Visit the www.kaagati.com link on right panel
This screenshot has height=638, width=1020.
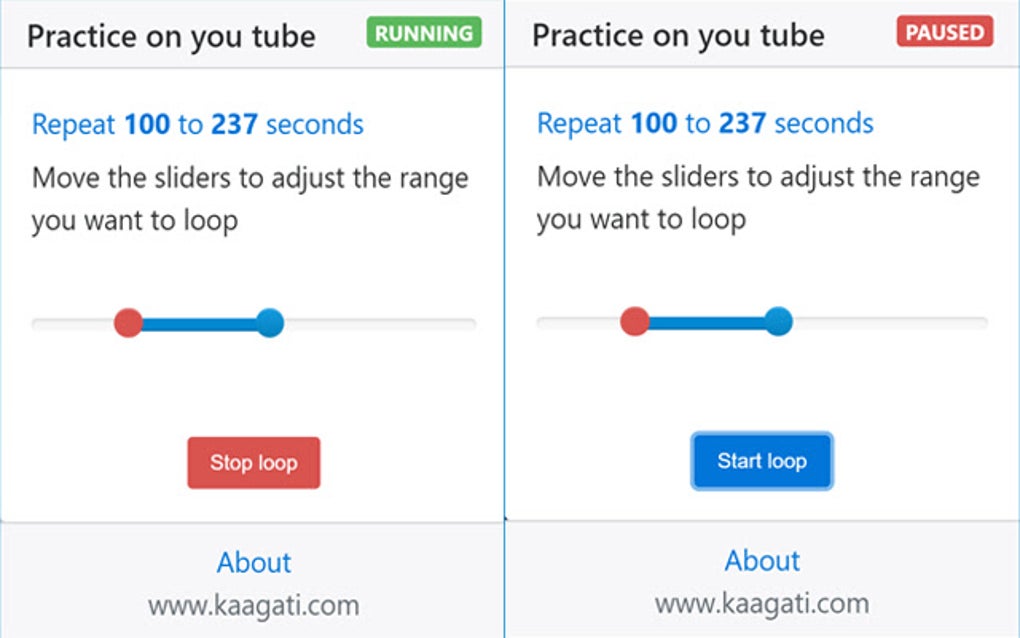click(x=762, y=603)
